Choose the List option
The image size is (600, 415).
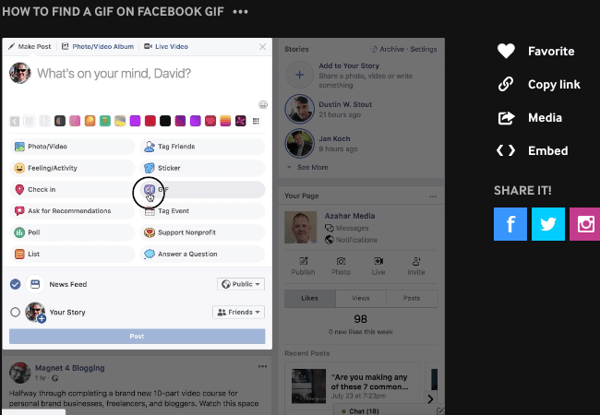(x=72, y=254)
